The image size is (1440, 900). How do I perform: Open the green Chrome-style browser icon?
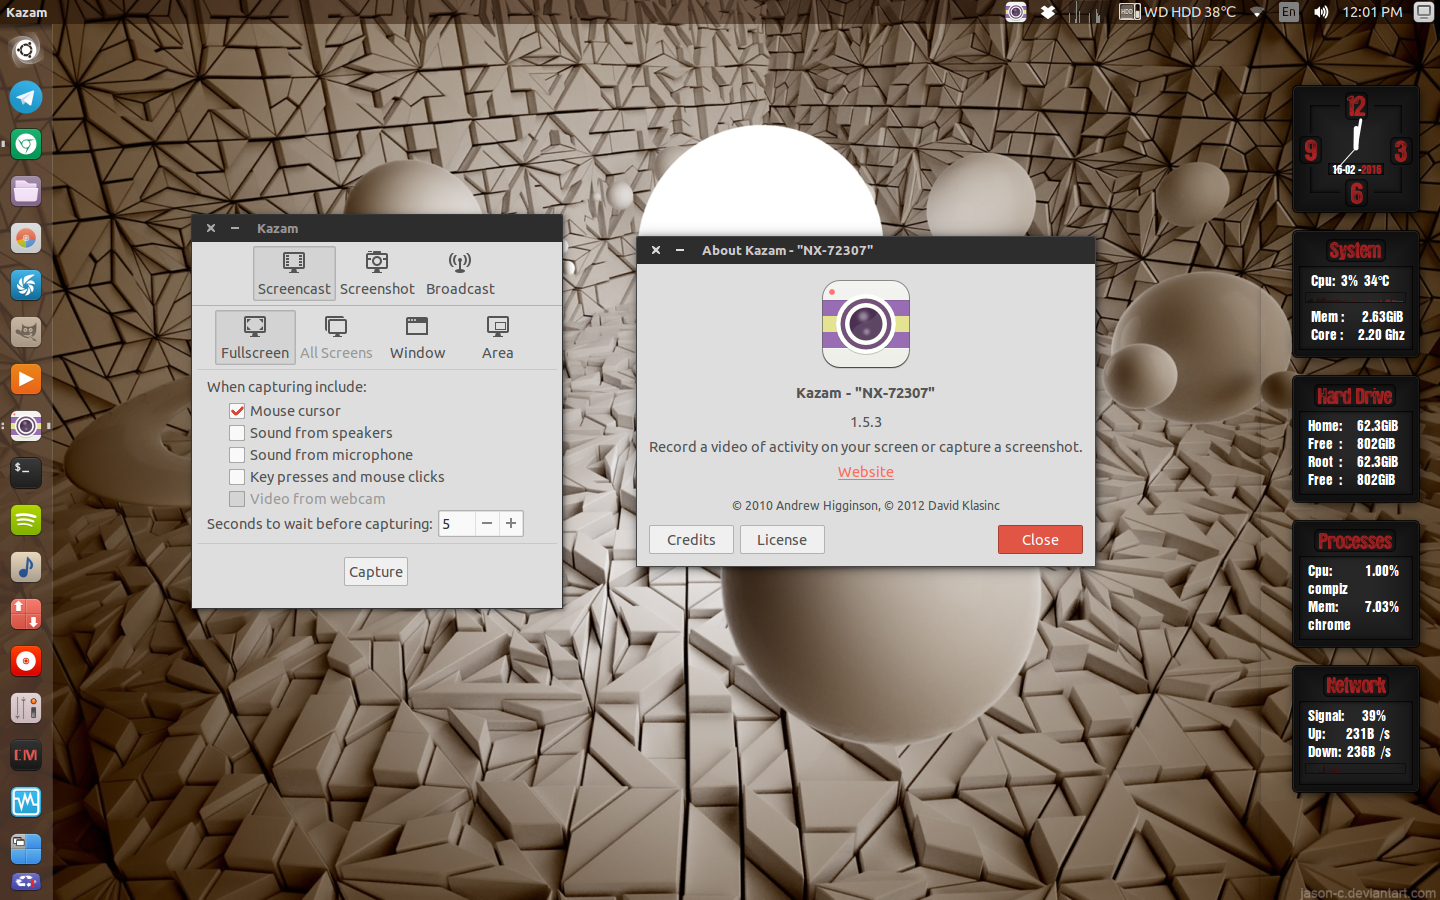[x=26, y=144]
